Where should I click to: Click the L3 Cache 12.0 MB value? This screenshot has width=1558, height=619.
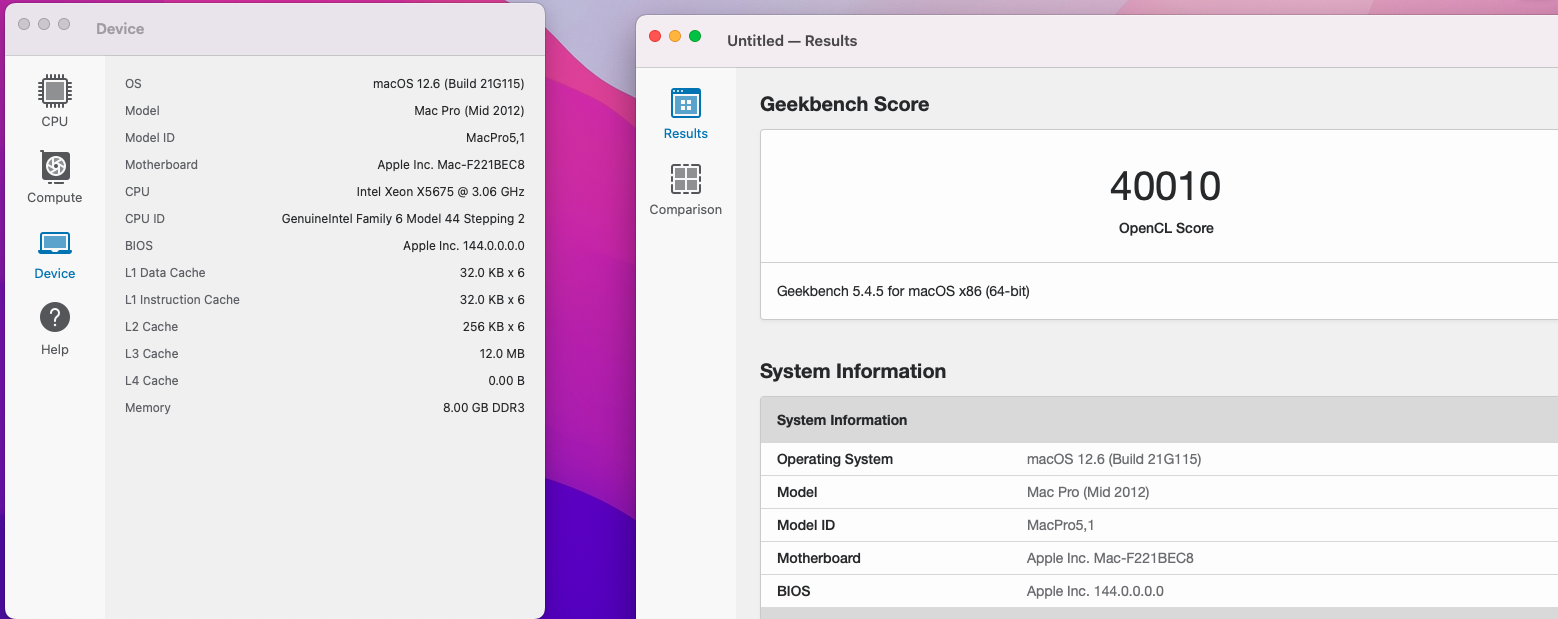502,354
